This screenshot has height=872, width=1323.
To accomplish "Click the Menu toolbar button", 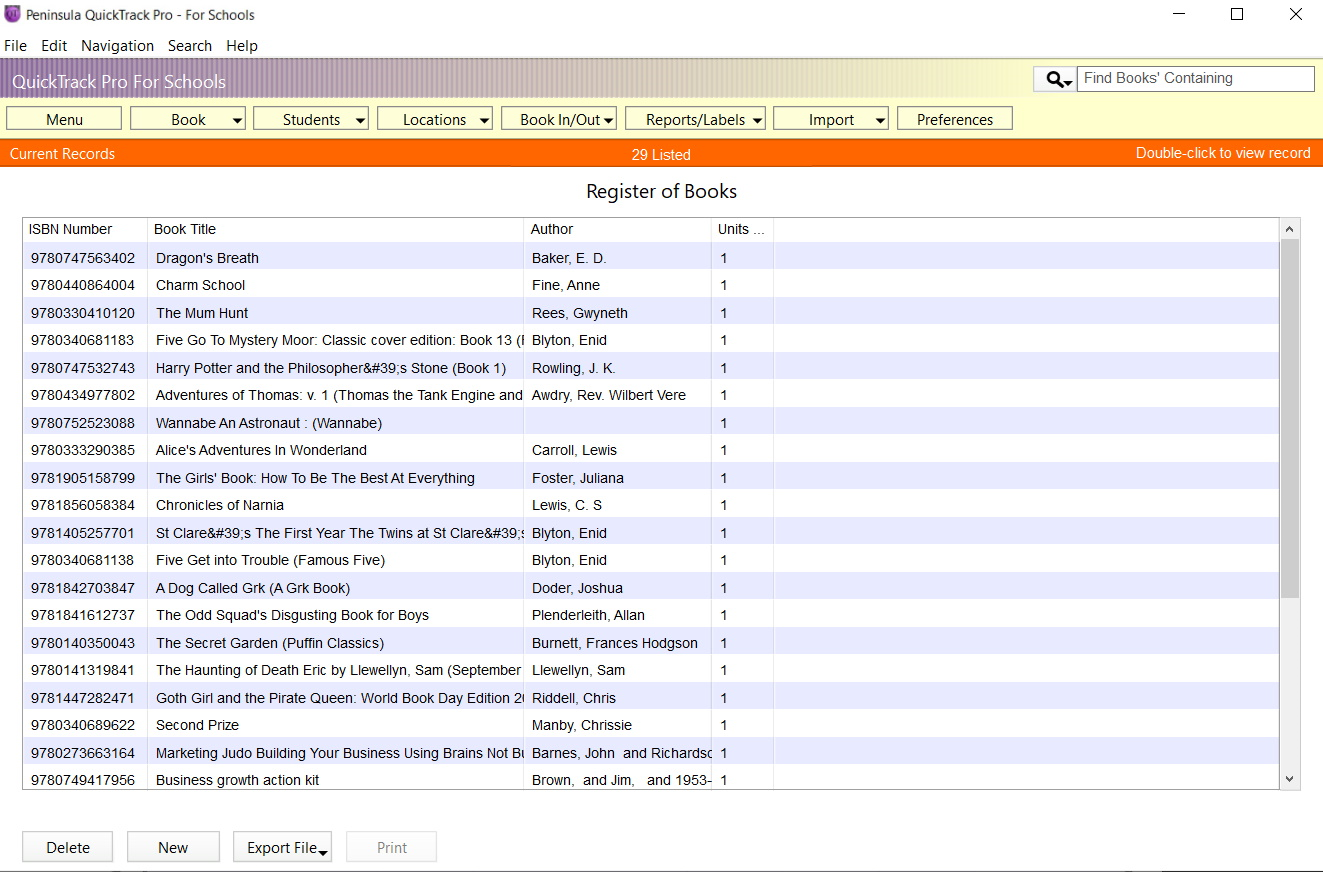I will [x=64, y=119].
